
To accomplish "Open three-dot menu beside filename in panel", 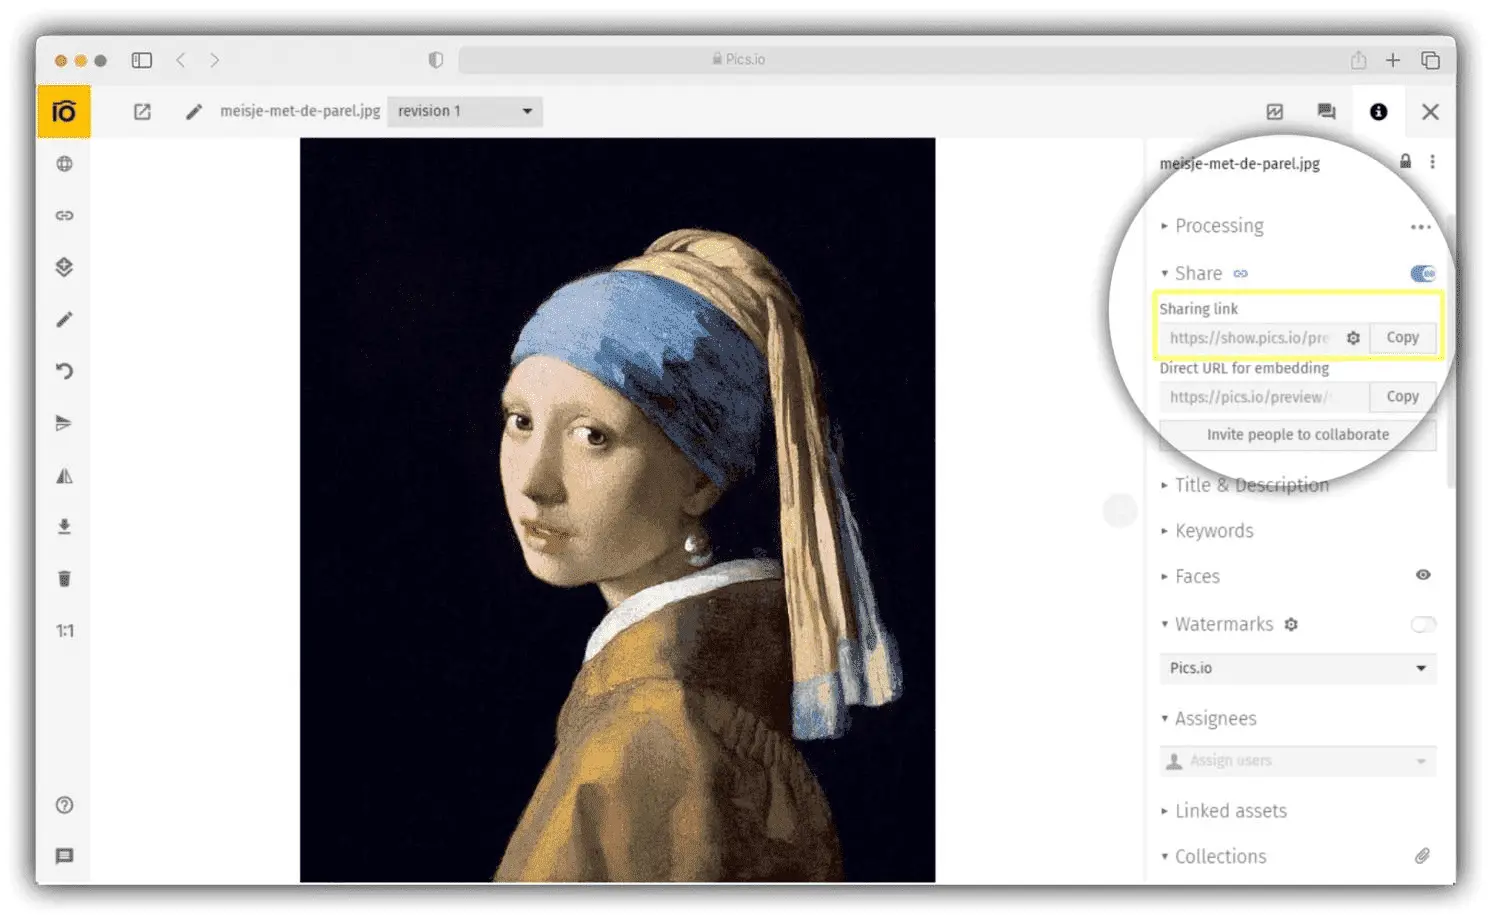I will coord(1432,162).
